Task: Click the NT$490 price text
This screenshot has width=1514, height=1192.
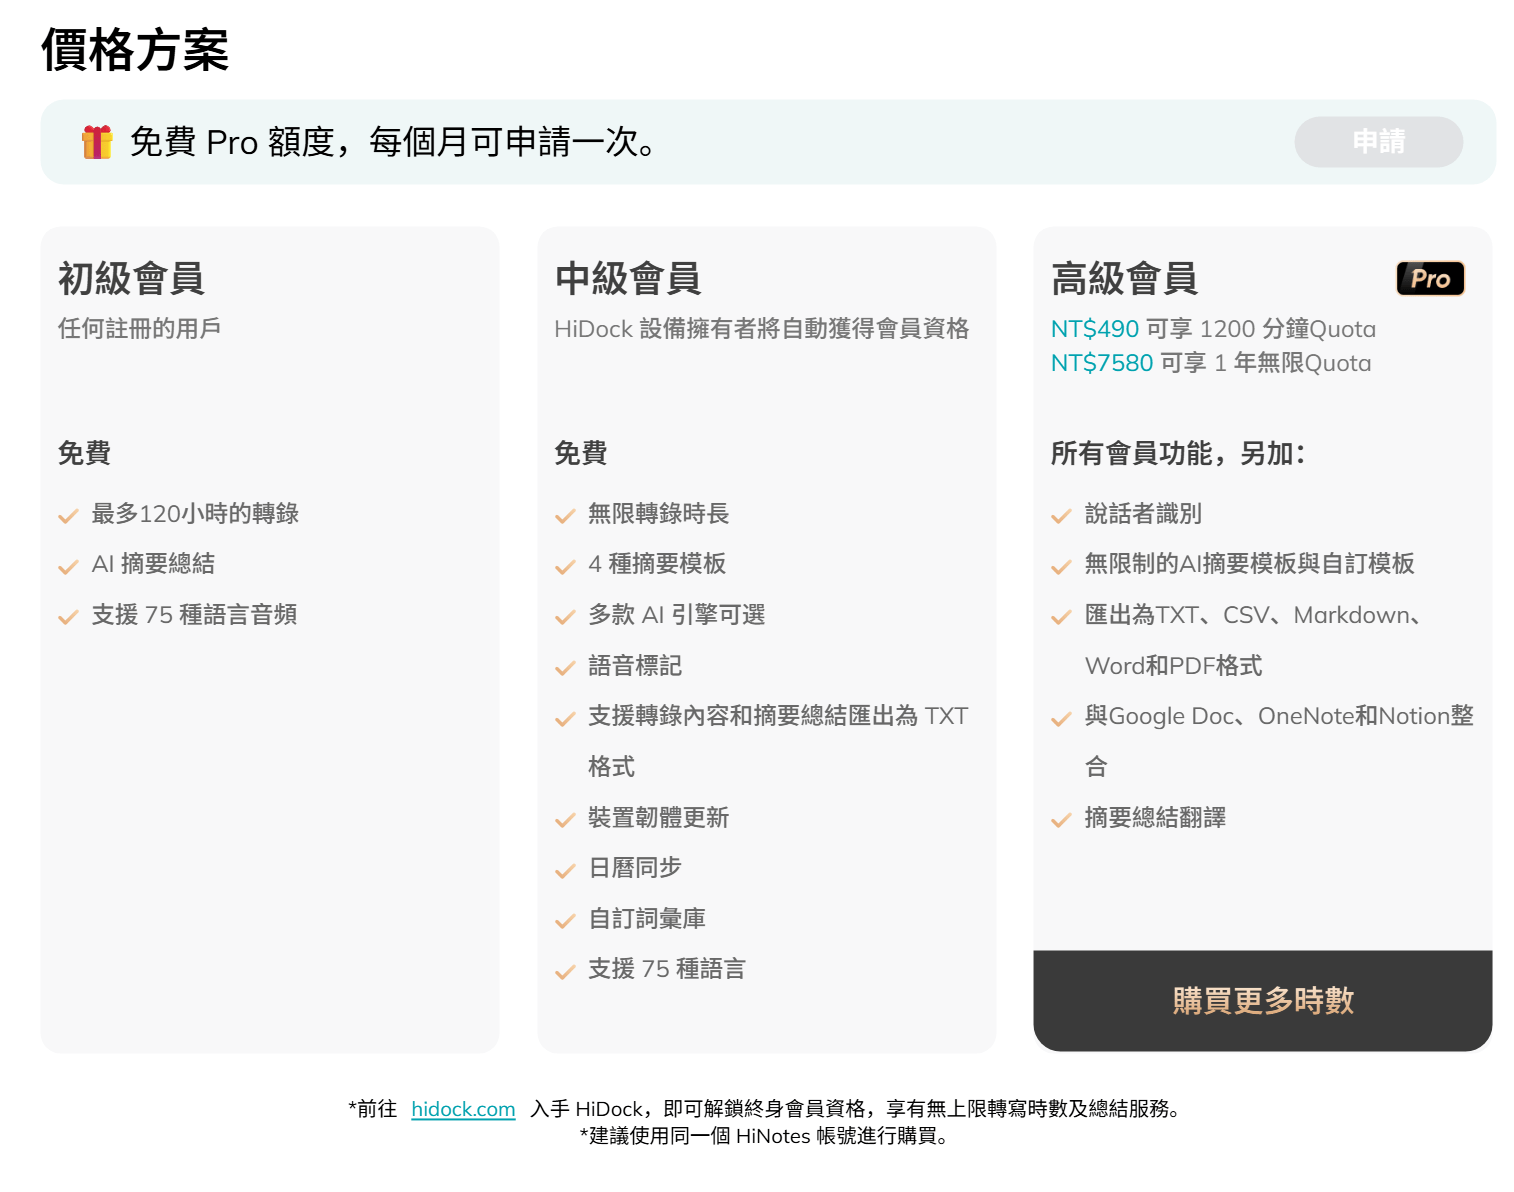Action: 1094,329
